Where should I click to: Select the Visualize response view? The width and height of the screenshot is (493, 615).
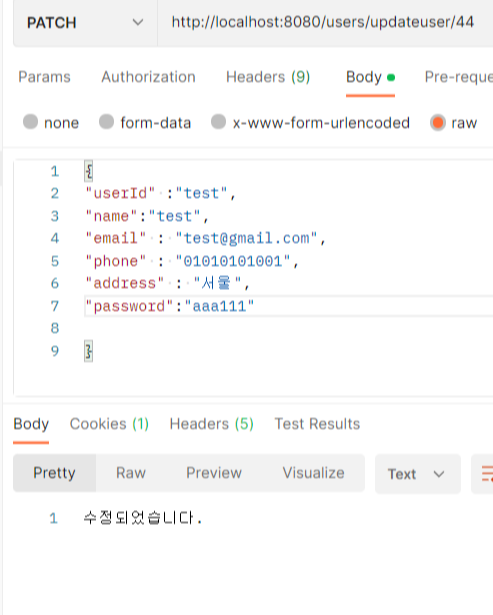pyautogui.click(x=313, y=473)
